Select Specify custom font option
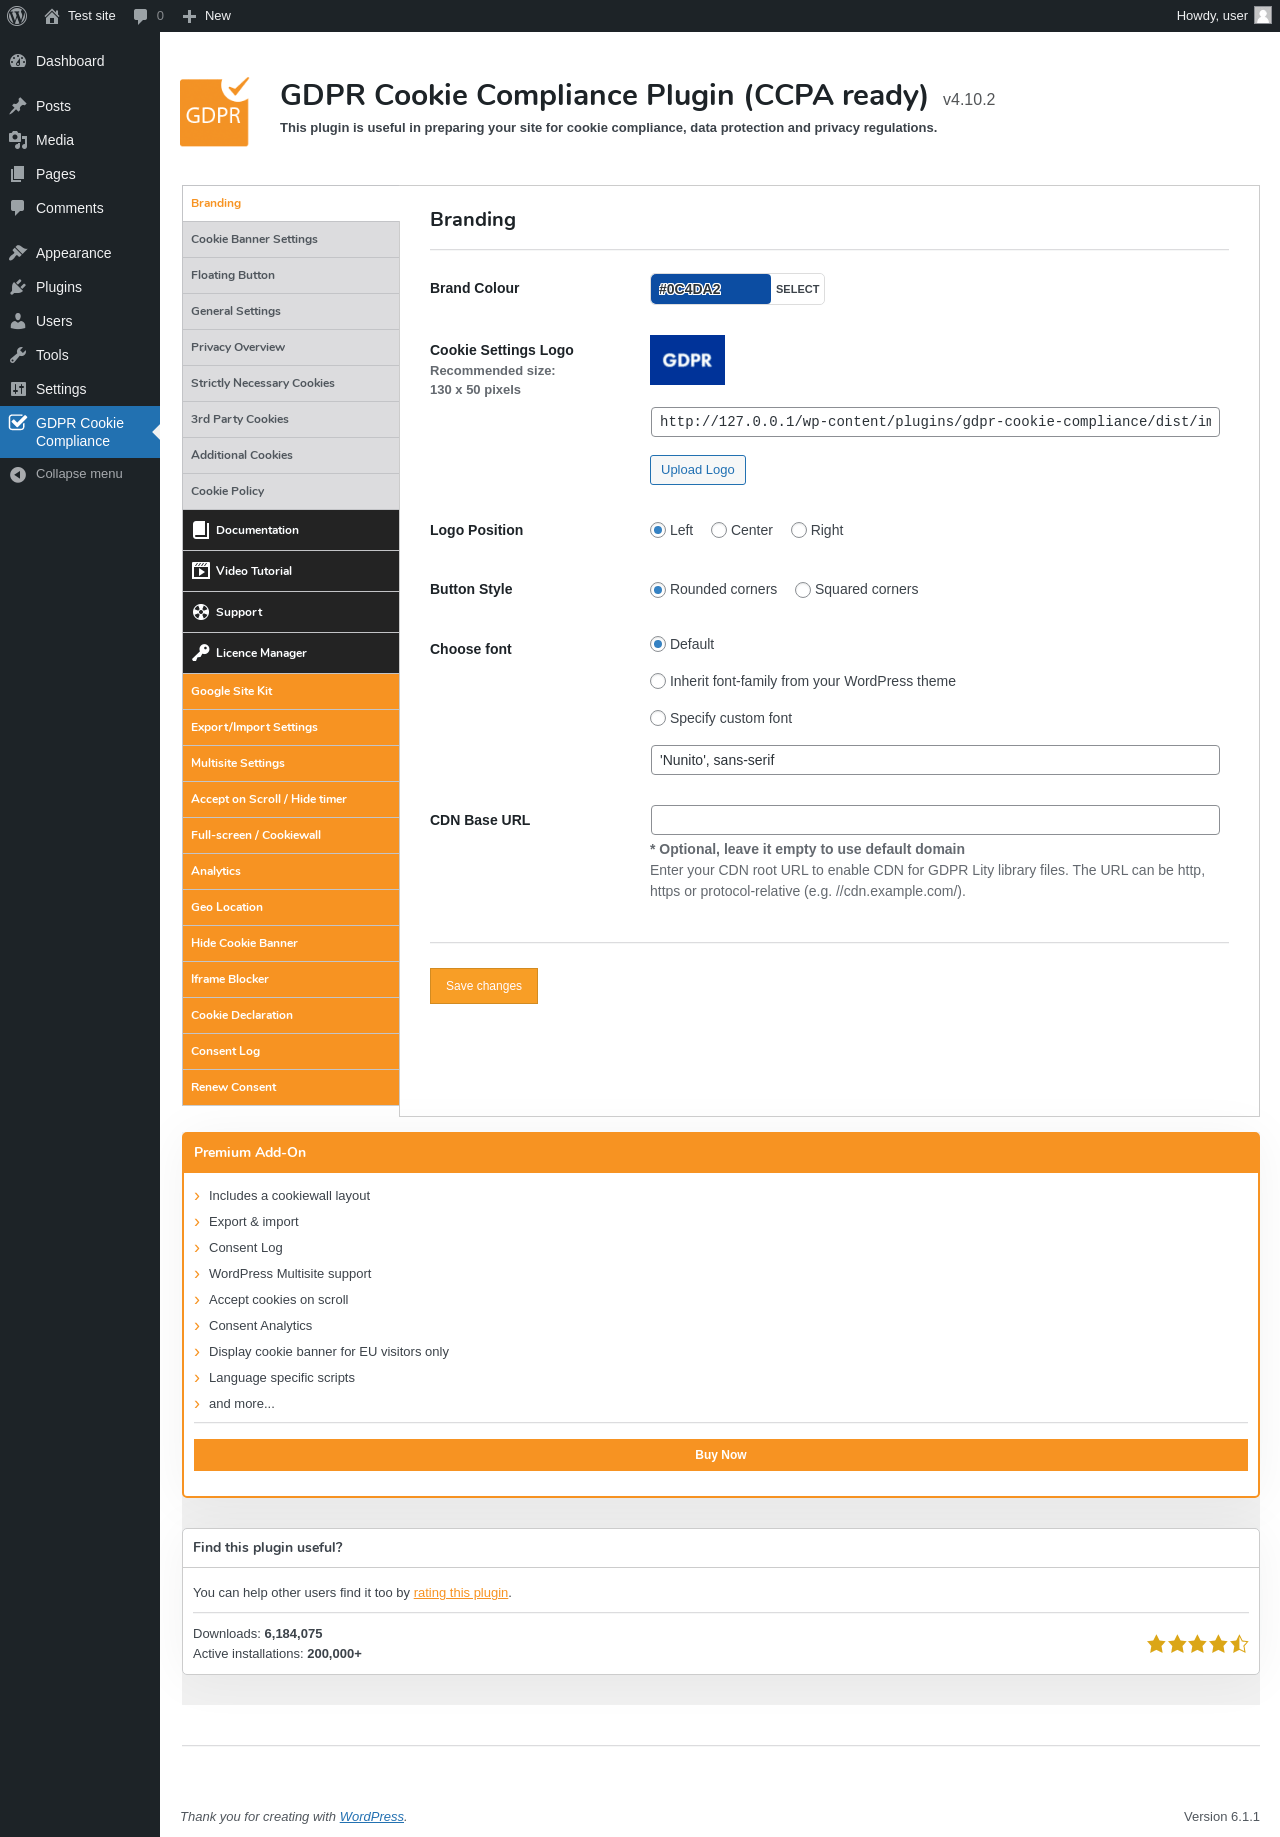 click(x=658, y=718)
